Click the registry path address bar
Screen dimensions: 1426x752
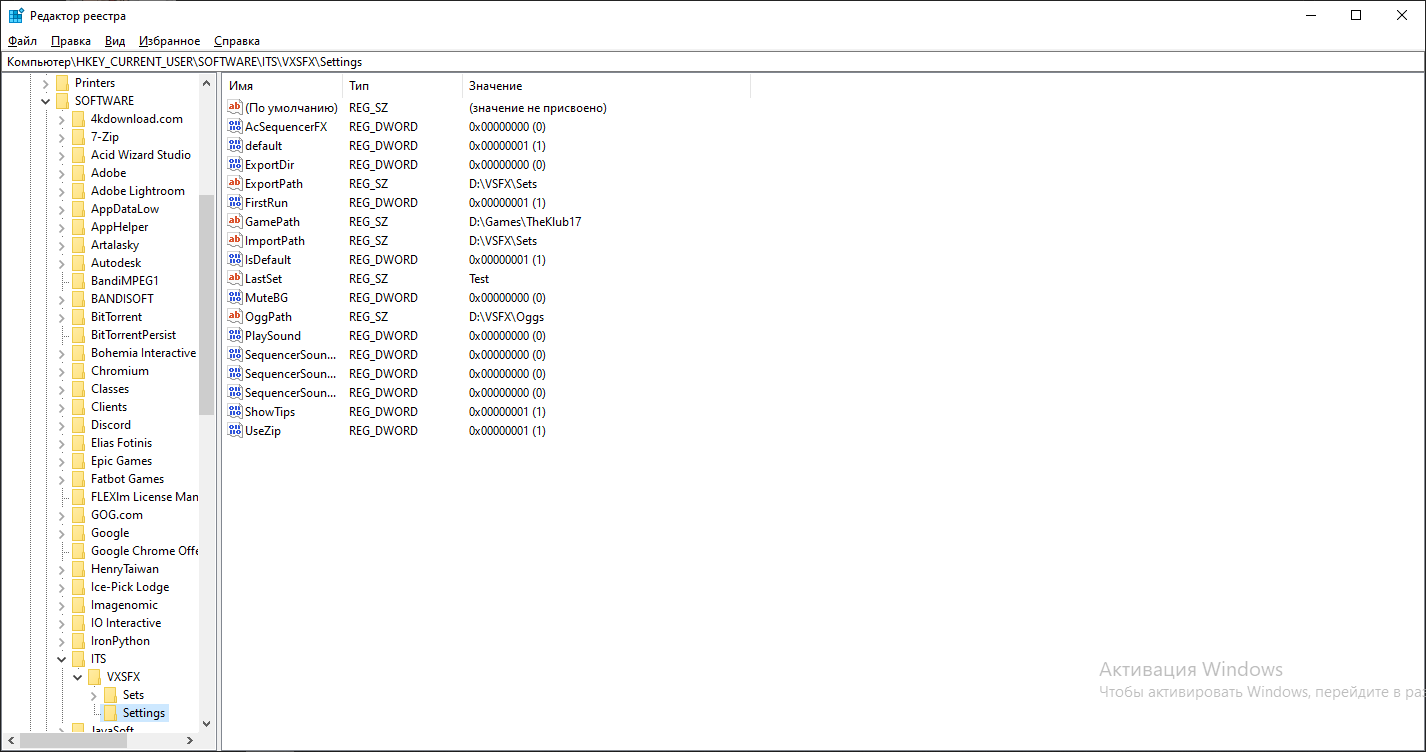tap(713, 62)
